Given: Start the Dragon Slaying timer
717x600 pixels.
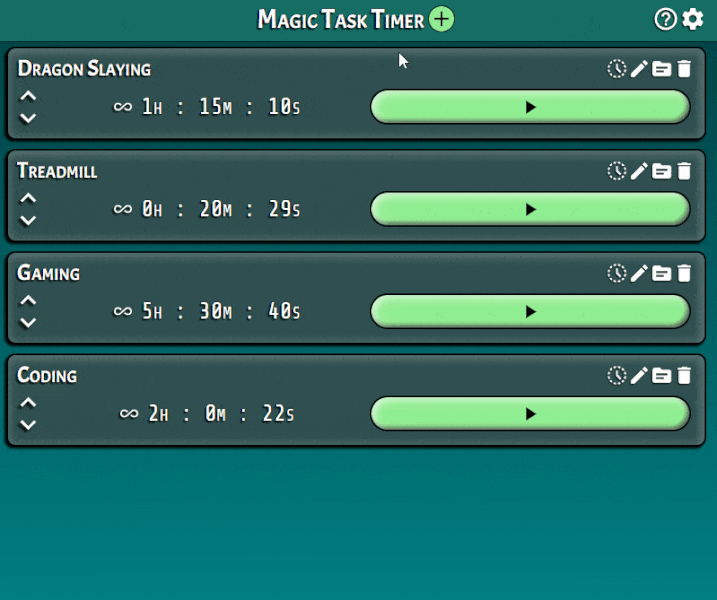Looking at the screenshot, I should [x=530, y=107].
